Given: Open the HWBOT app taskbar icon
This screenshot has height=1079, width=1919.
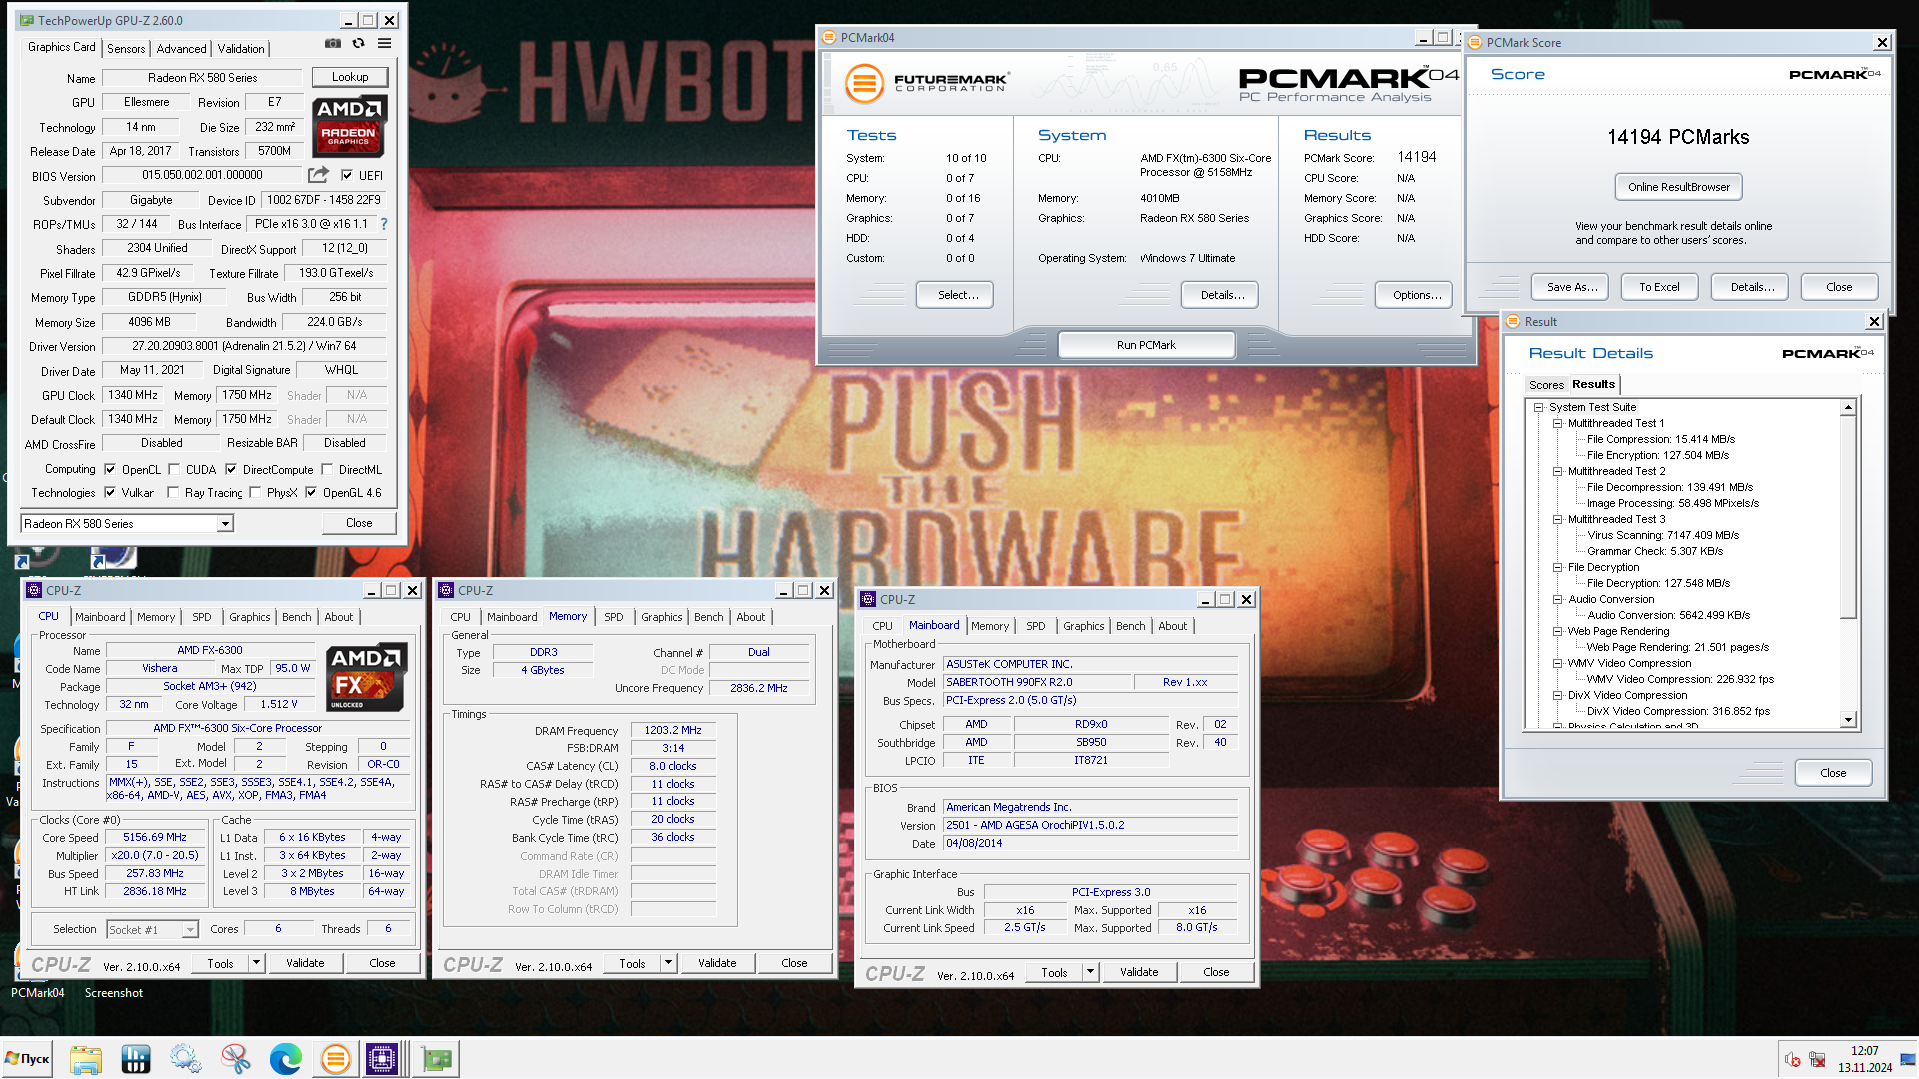Looking at the screenshot, I should coord(136,1059).
